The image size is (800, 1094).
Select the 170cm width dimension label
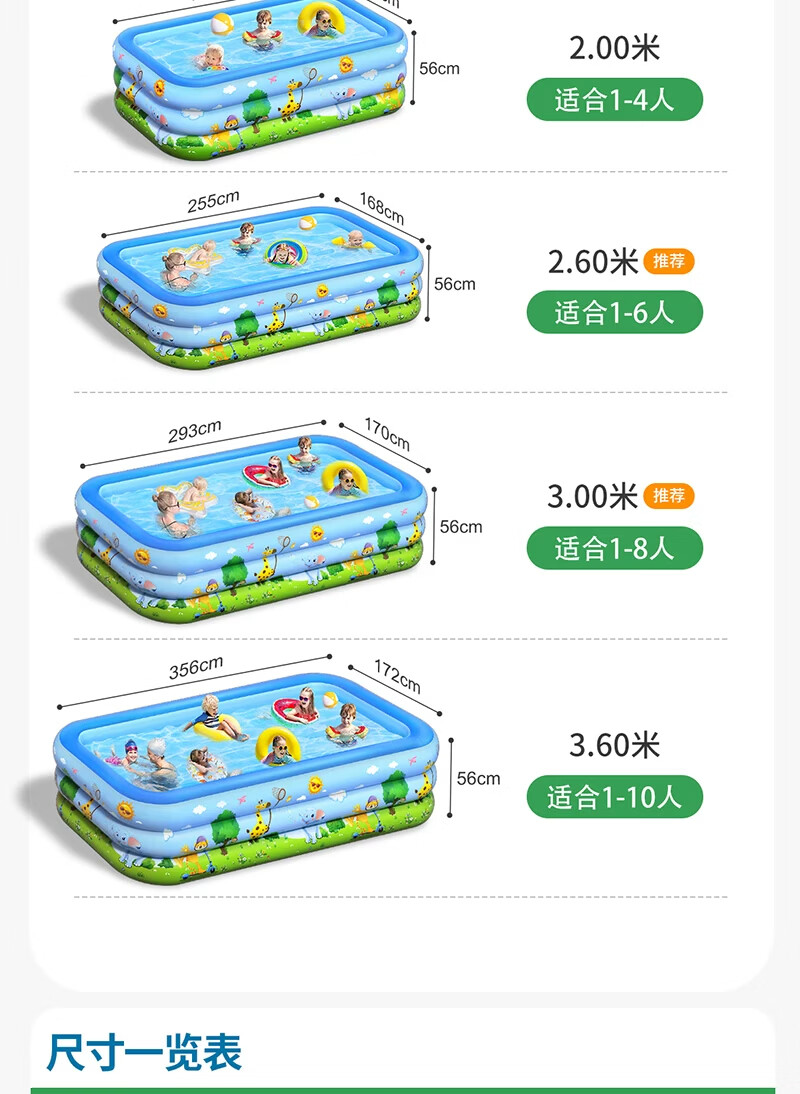click(385, 435)
